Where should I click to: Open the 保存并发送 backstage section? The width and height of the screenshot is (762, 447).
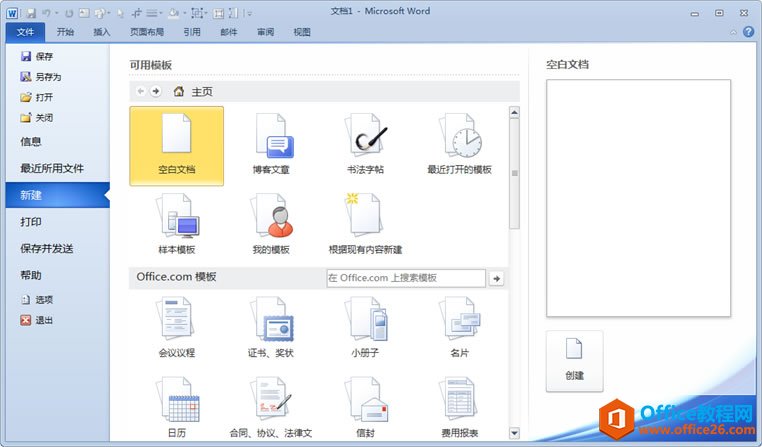[x=47, y=248]
